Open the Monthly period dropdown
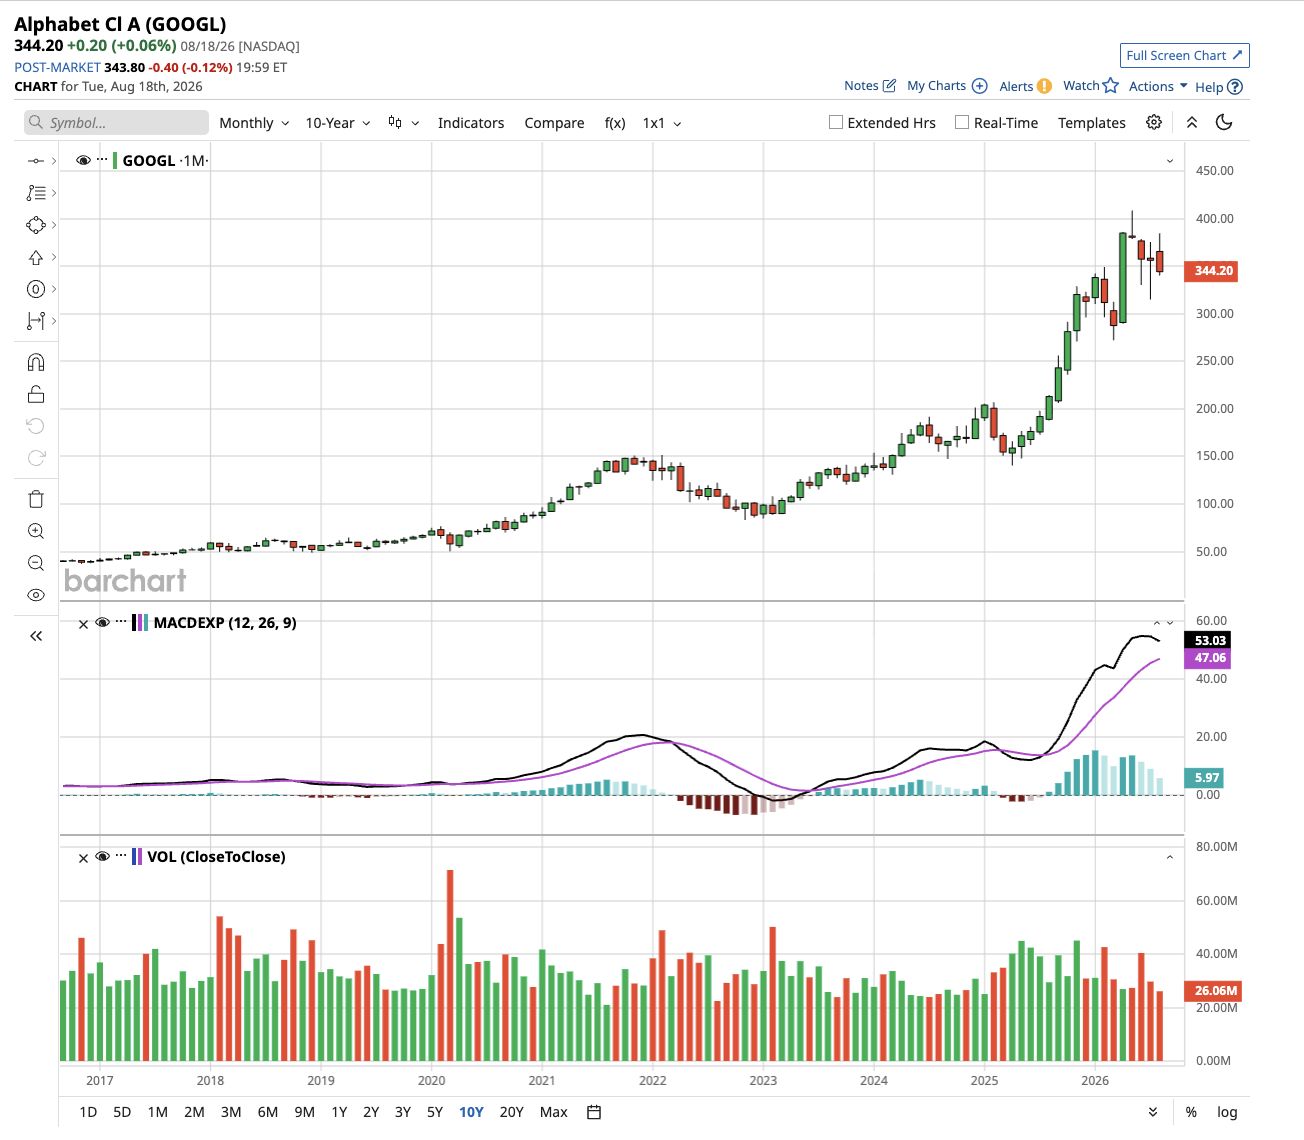The height and width of the screenshot is (1140, 1304). pos(254,123)
